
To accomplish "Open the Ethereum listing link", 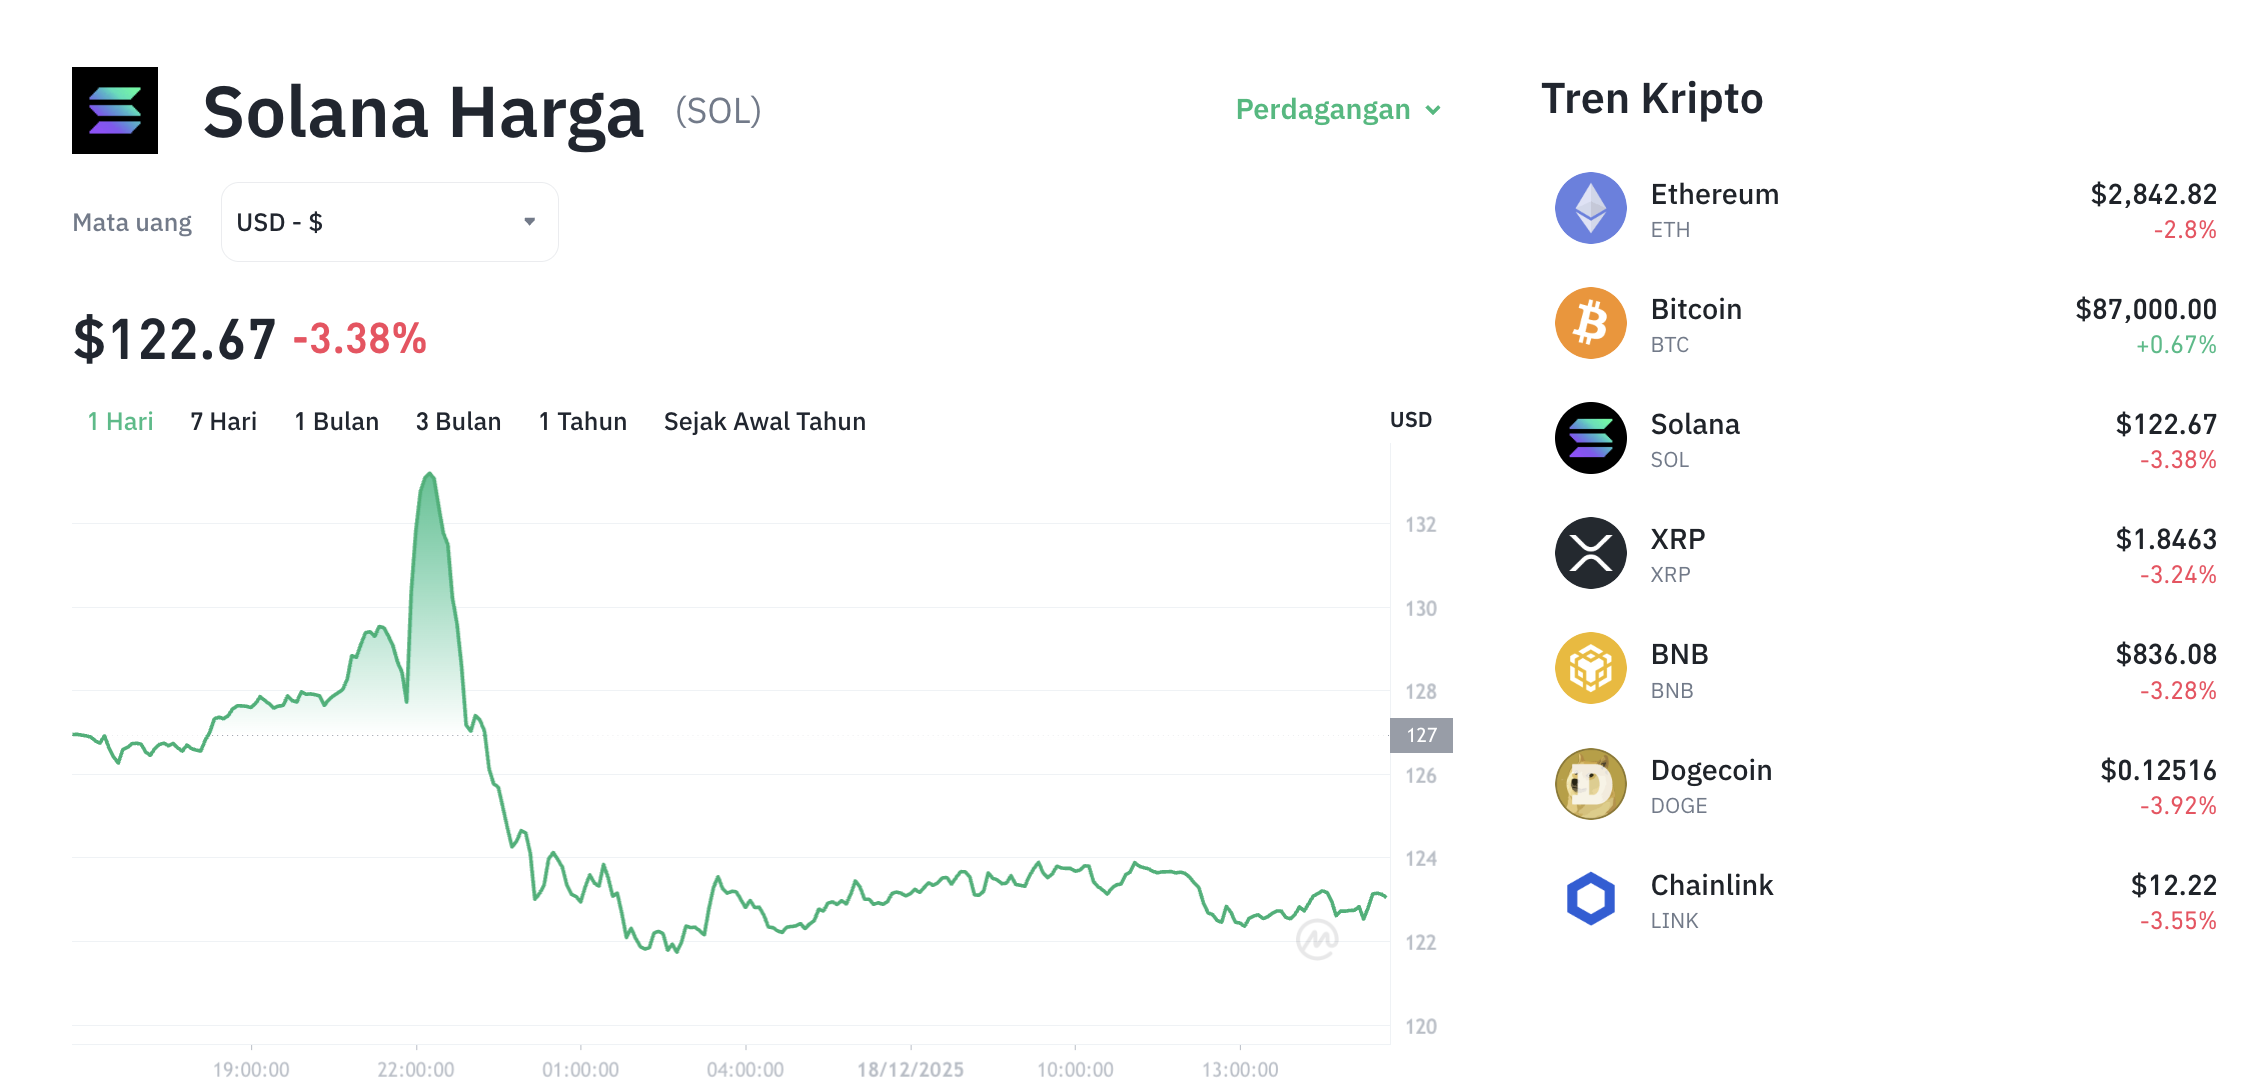I will tap(1714, 194).
